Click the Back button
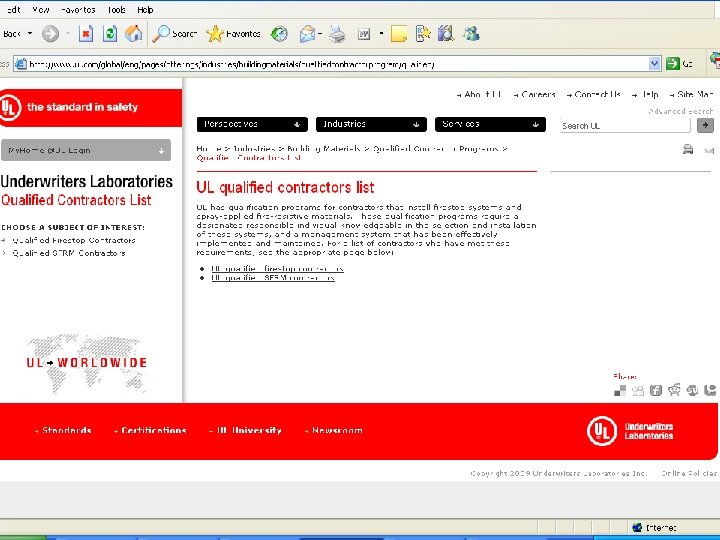720x540 pixels. [x=11, y=34]
